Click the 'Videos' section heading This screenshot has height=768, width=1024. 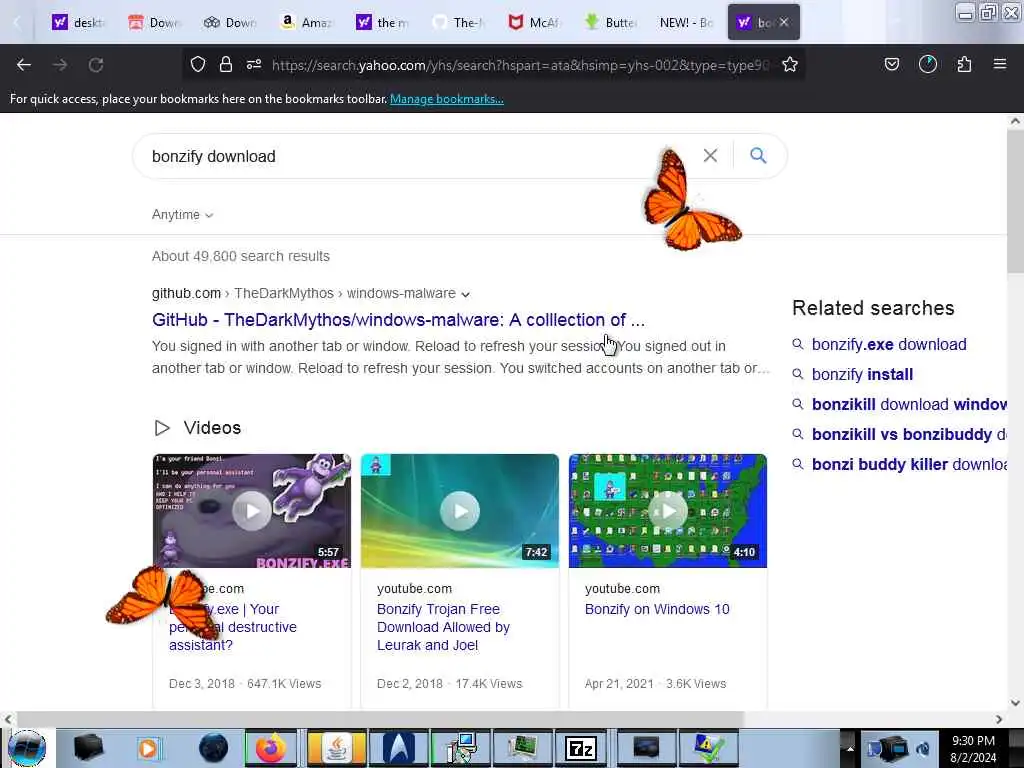(212, 428)
